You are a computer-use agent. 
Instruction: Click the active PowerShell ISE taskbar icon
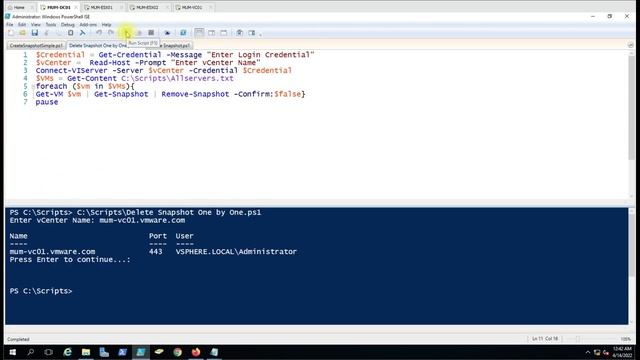pyautogui.click(x=141, y=352)
